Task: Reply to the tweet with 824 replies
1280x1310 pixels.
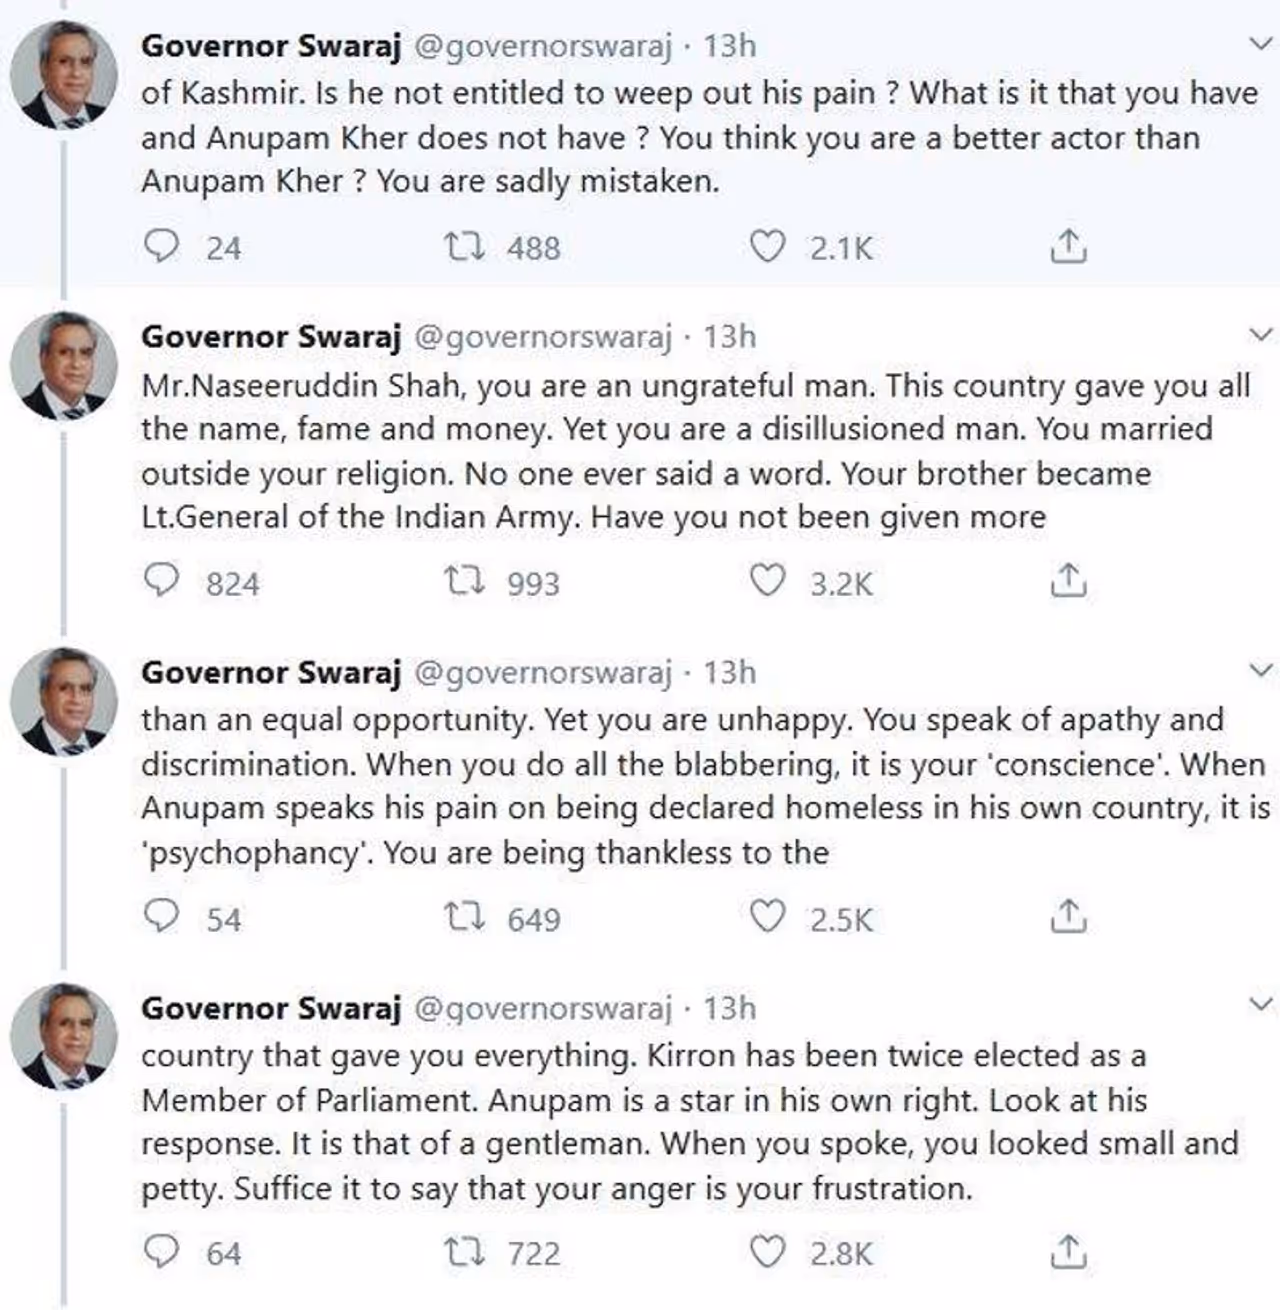Action: coord(161,581)
